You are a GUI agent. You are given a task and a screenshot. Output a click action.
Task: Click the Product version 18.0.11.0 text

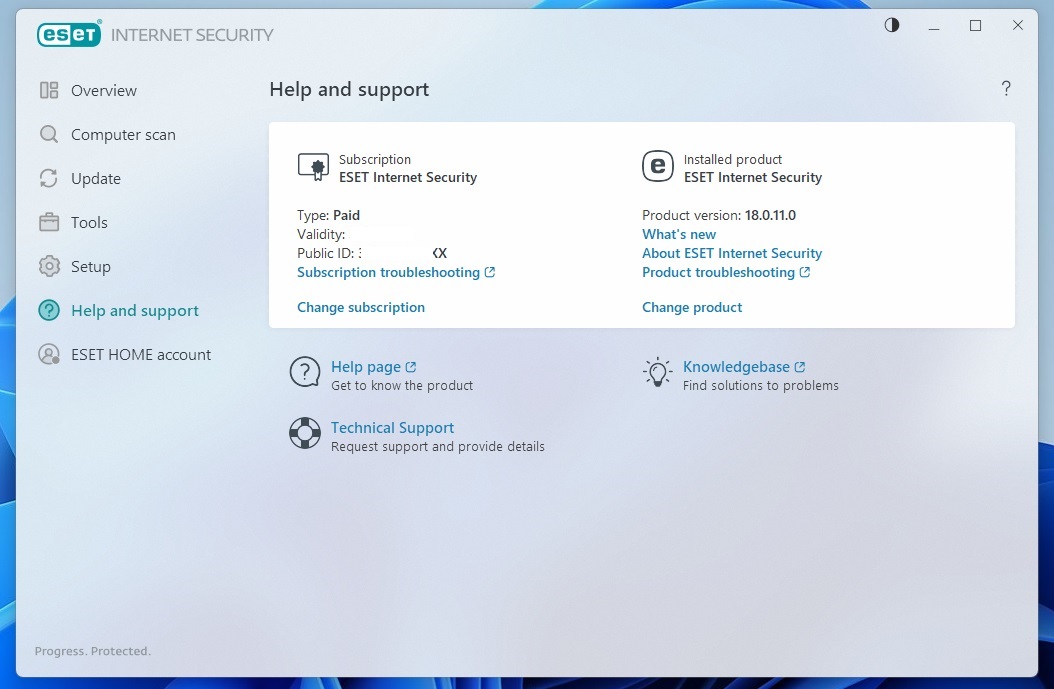point(719,216)
